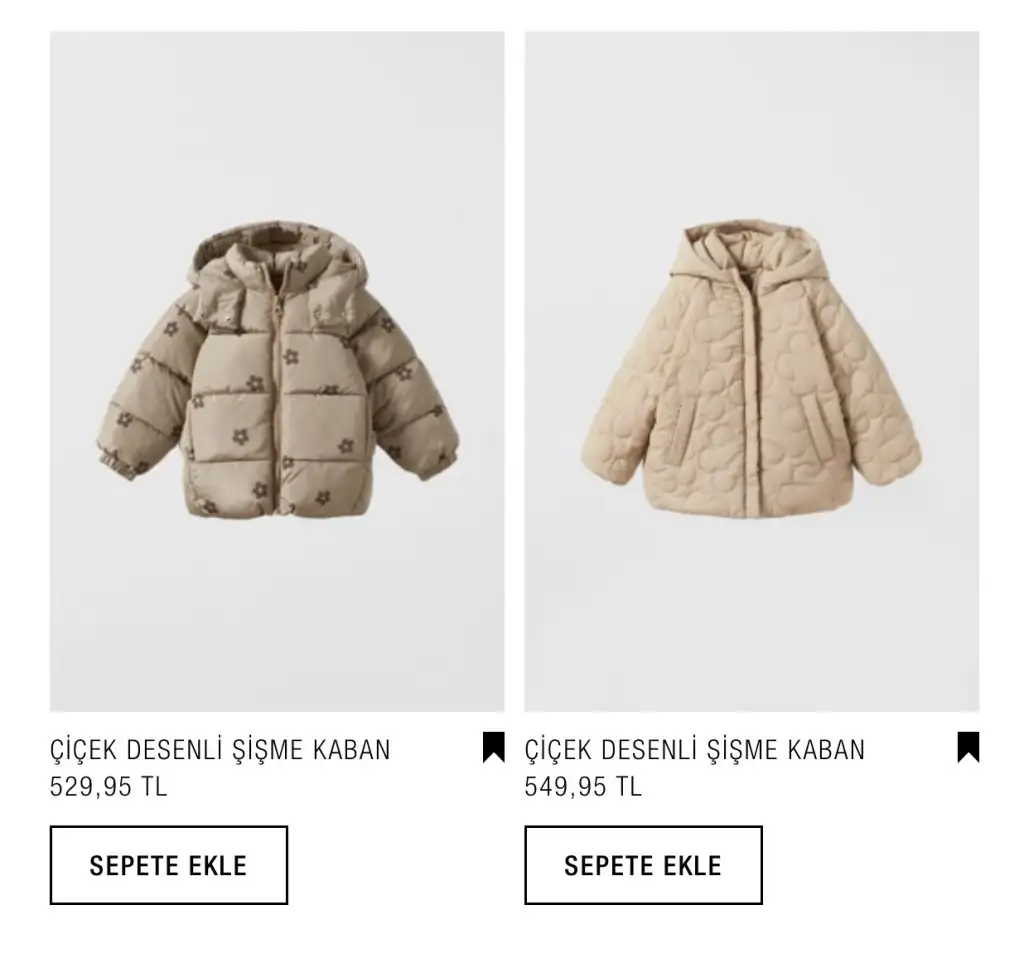Click the gray background above the puffer jacket

(x=277, y=124)
